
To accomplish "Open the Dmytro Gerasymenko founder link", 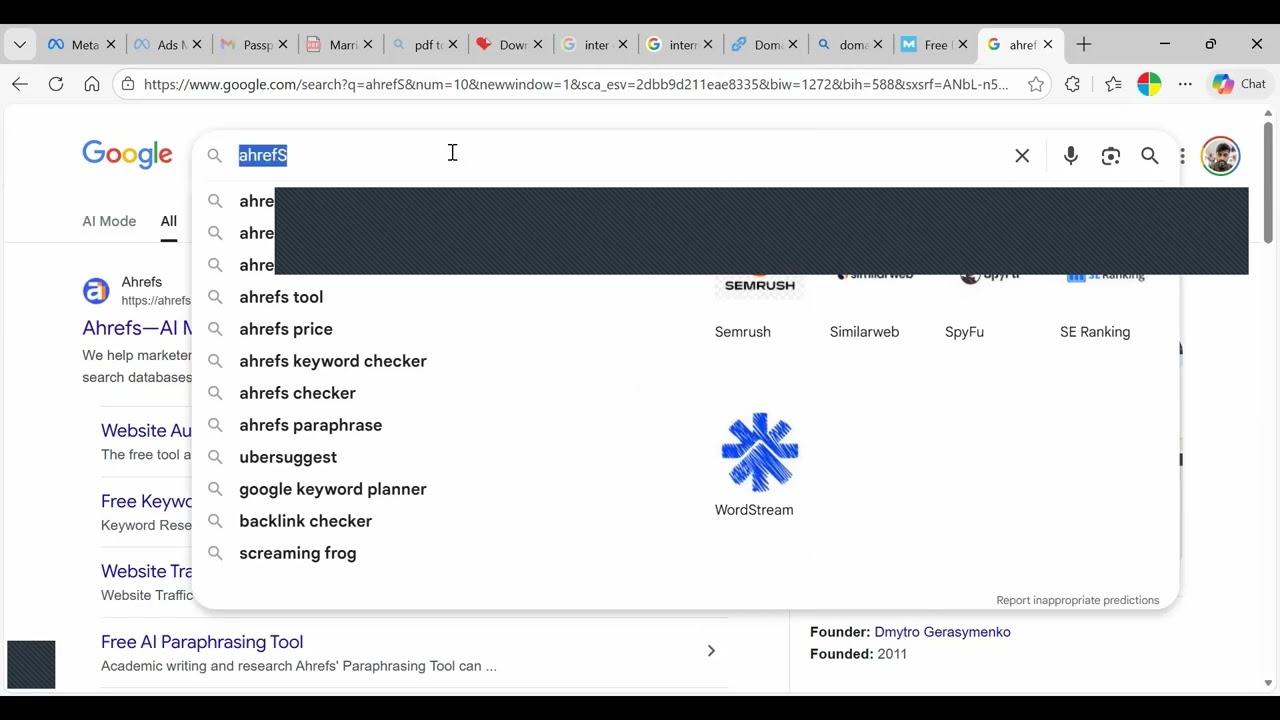I will click(942, 632).
